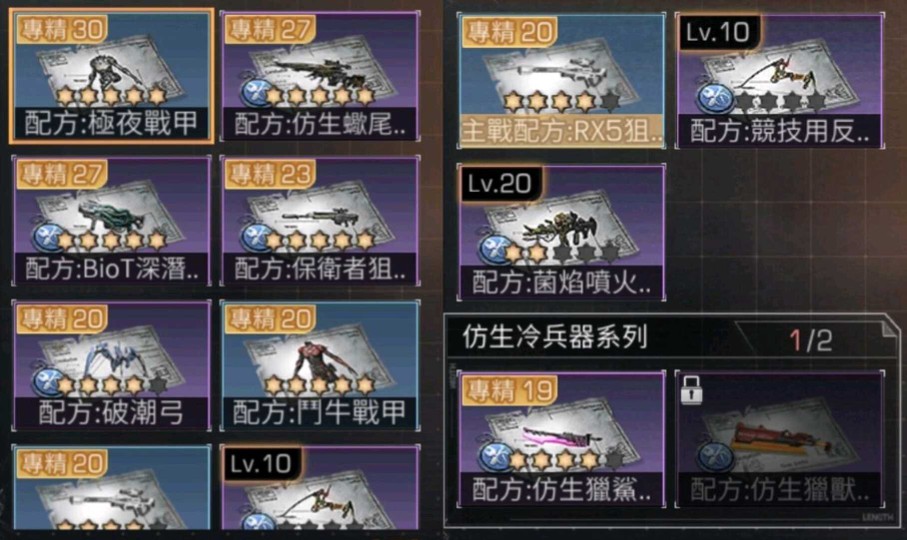Click the padlock on locked 仿生獵獸 recipe
This screenshot has height=540, width=907.
tap(692, 390)
